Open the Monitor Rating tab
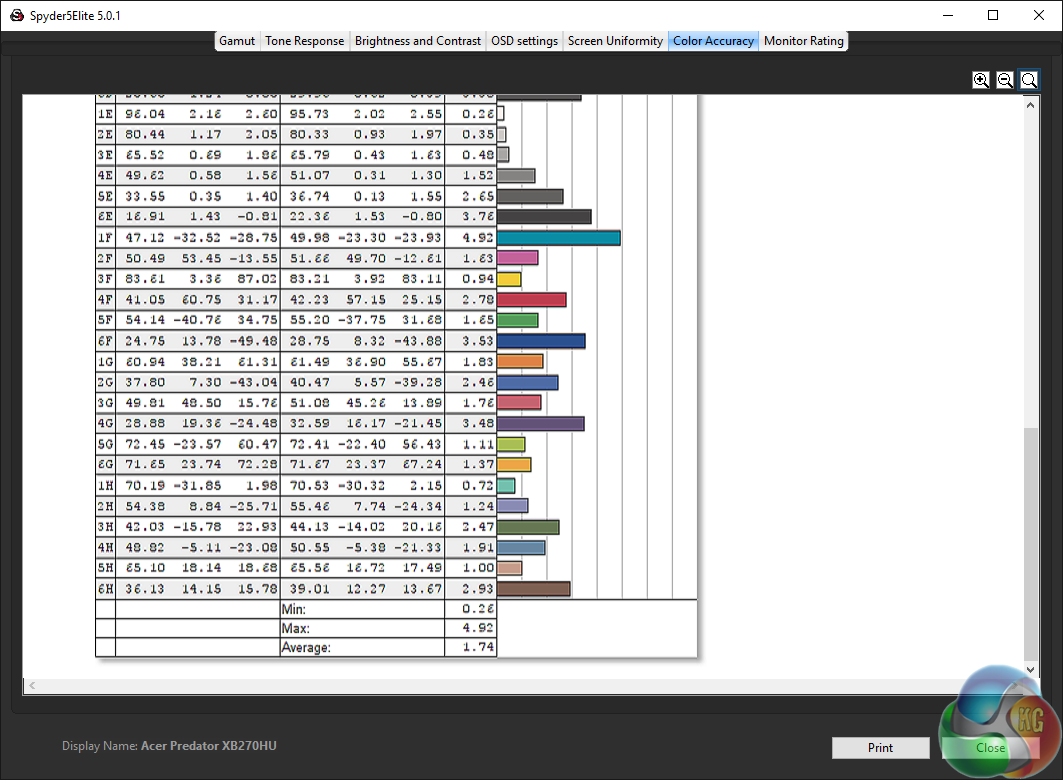 pyautogui.click(x=803, y=41)
